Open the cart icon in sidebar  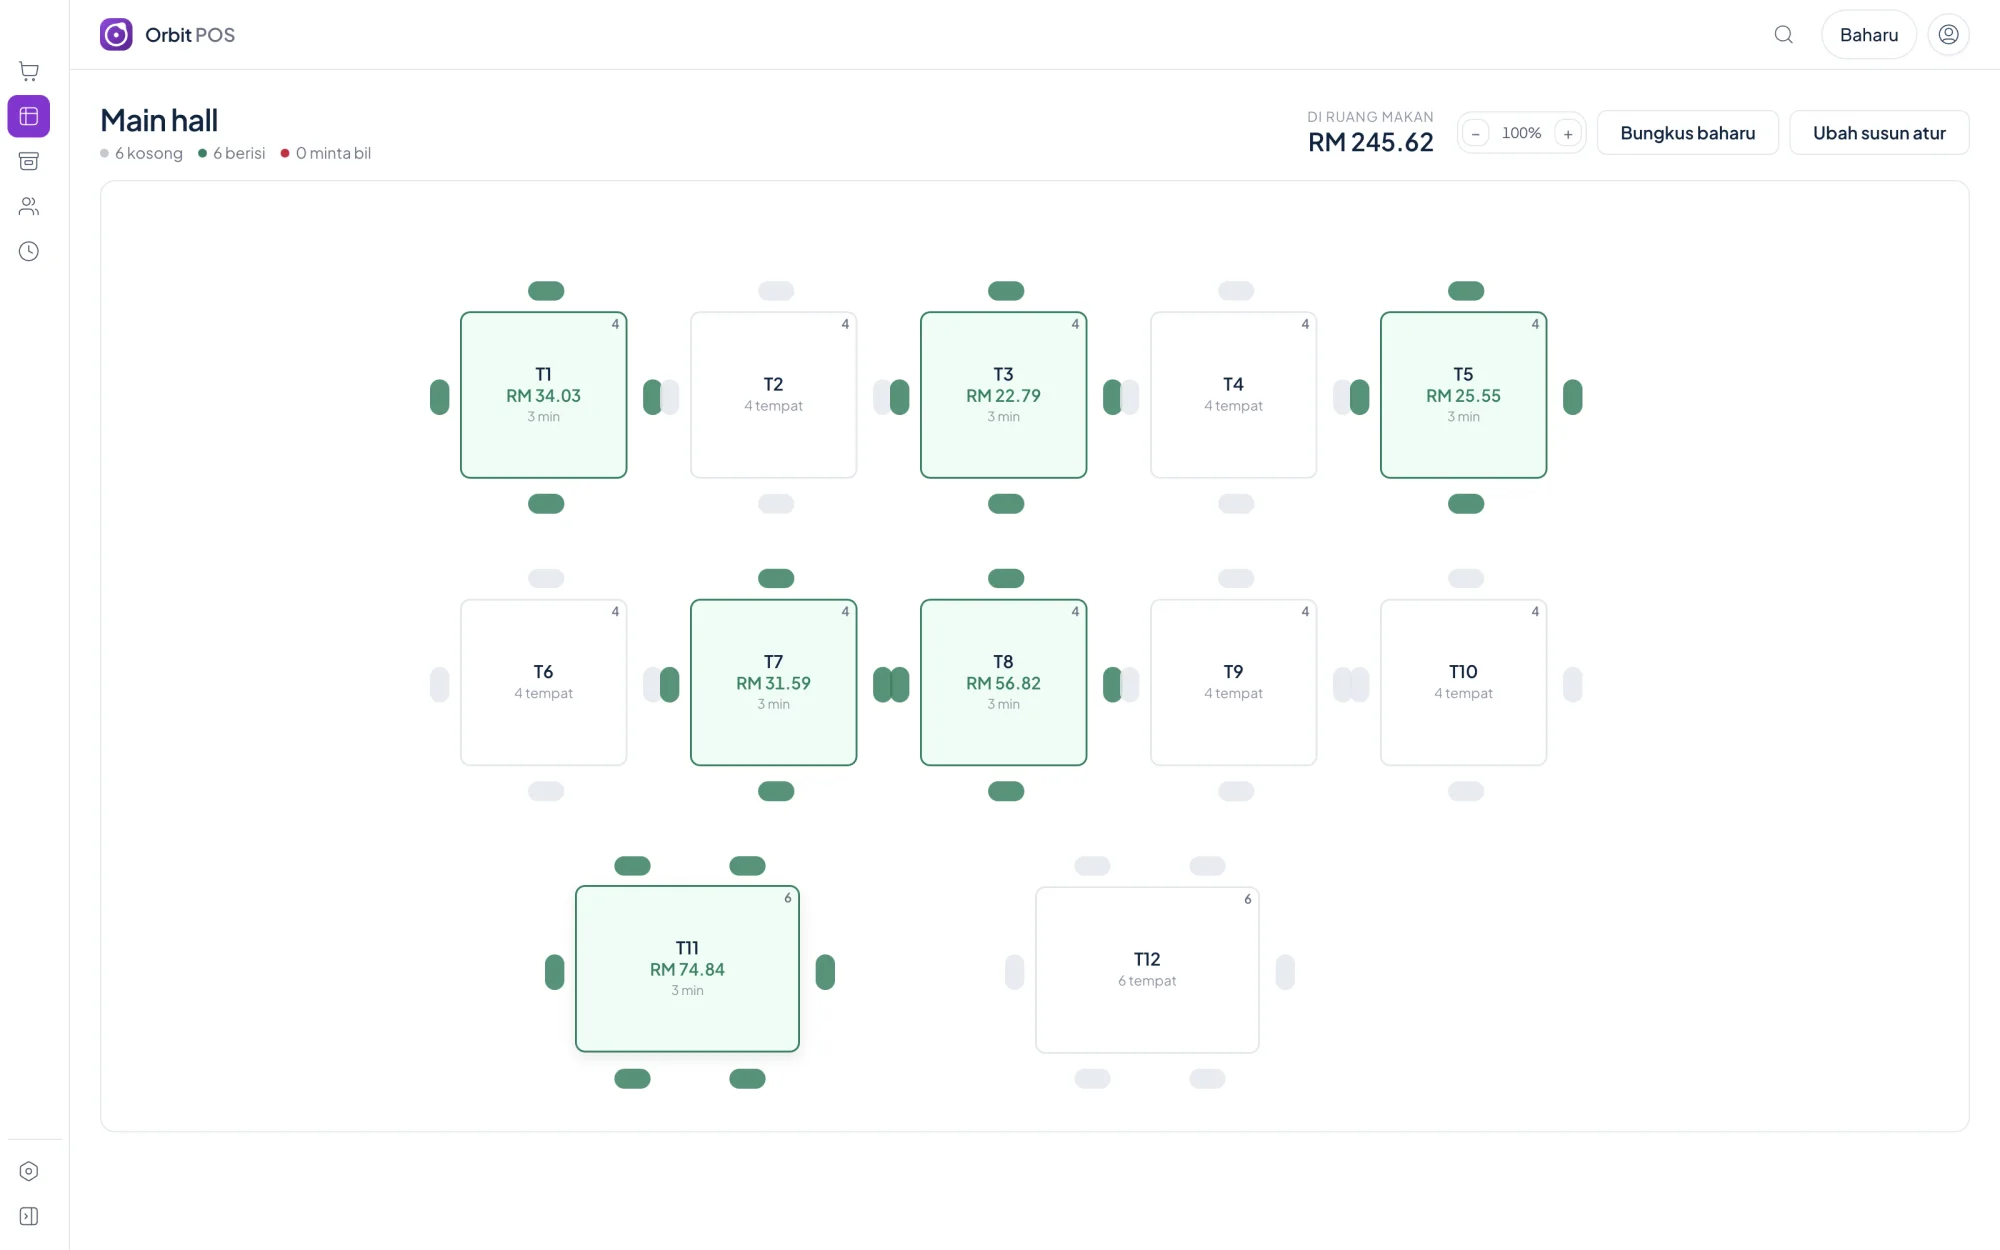[29, 71]
